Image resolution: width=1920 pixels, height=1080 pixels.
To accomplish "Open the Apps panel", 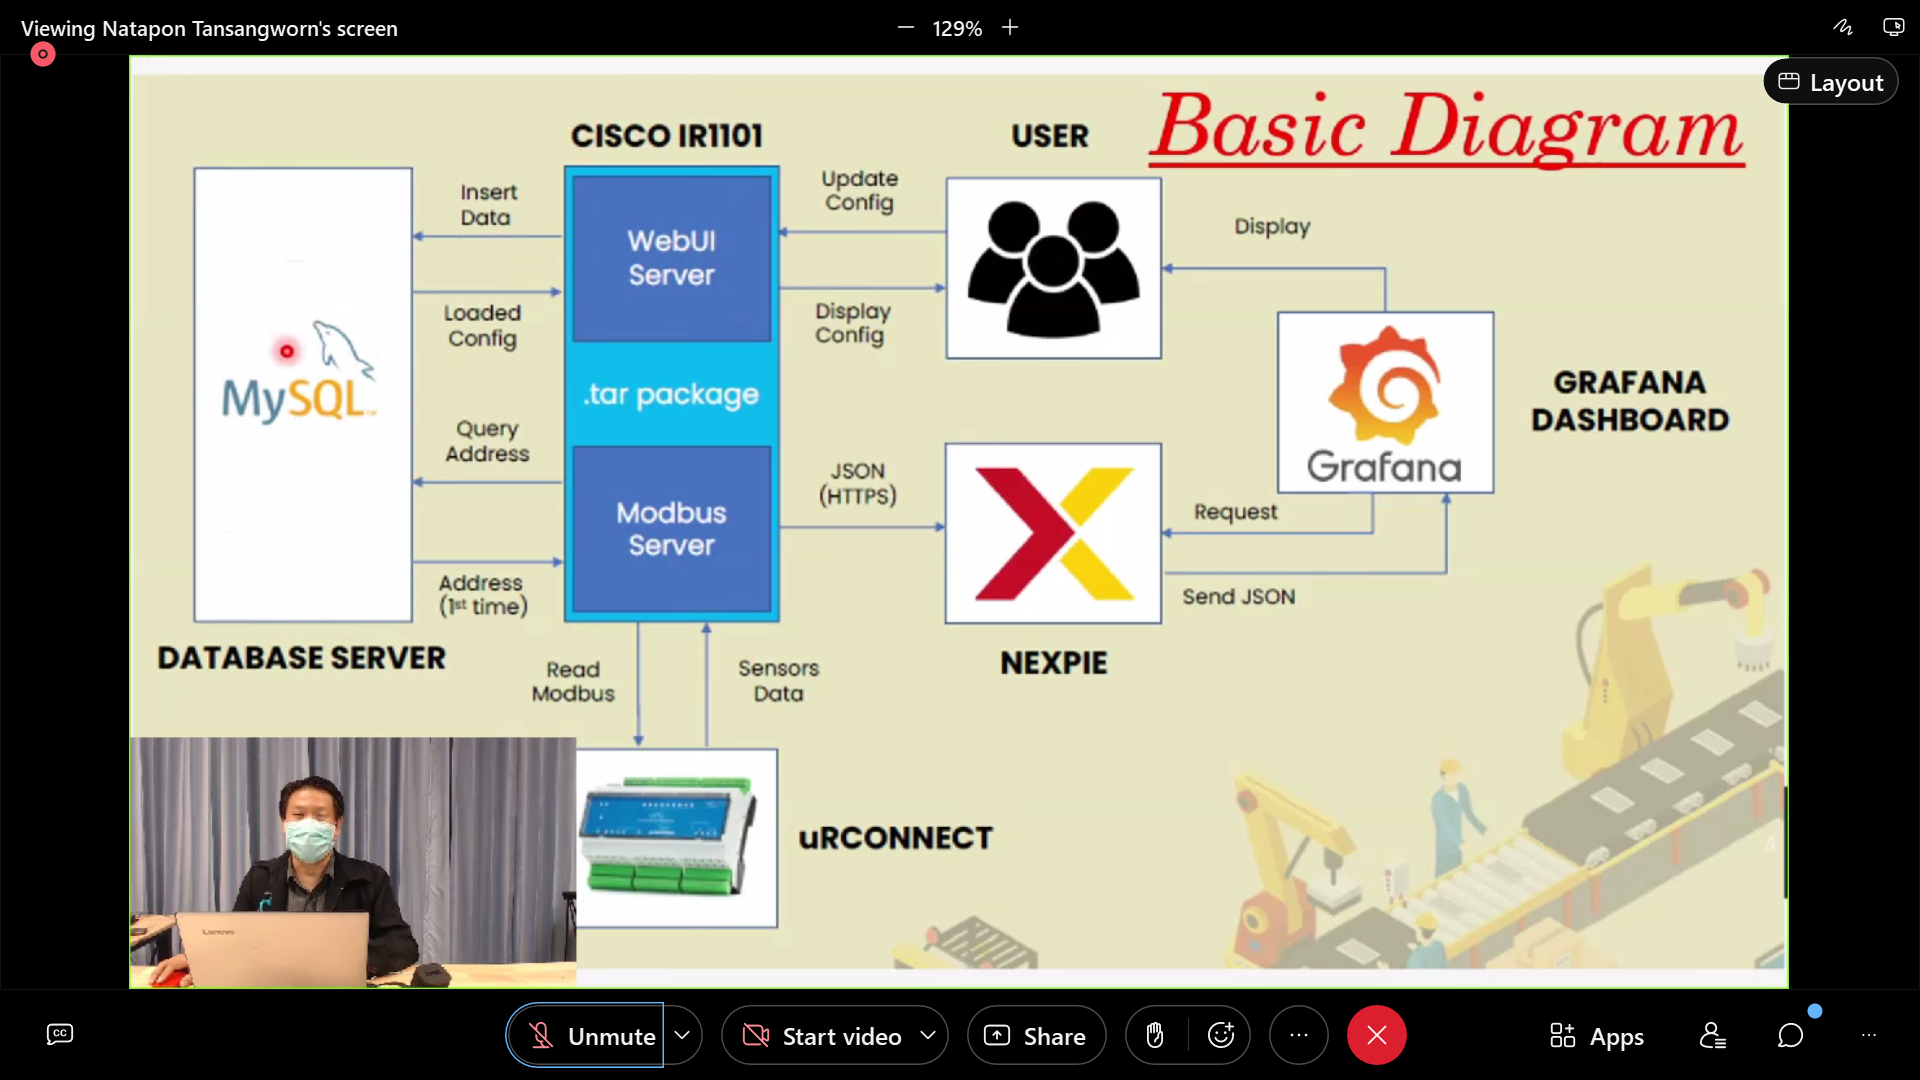I will click(x=1597, y=1036).
